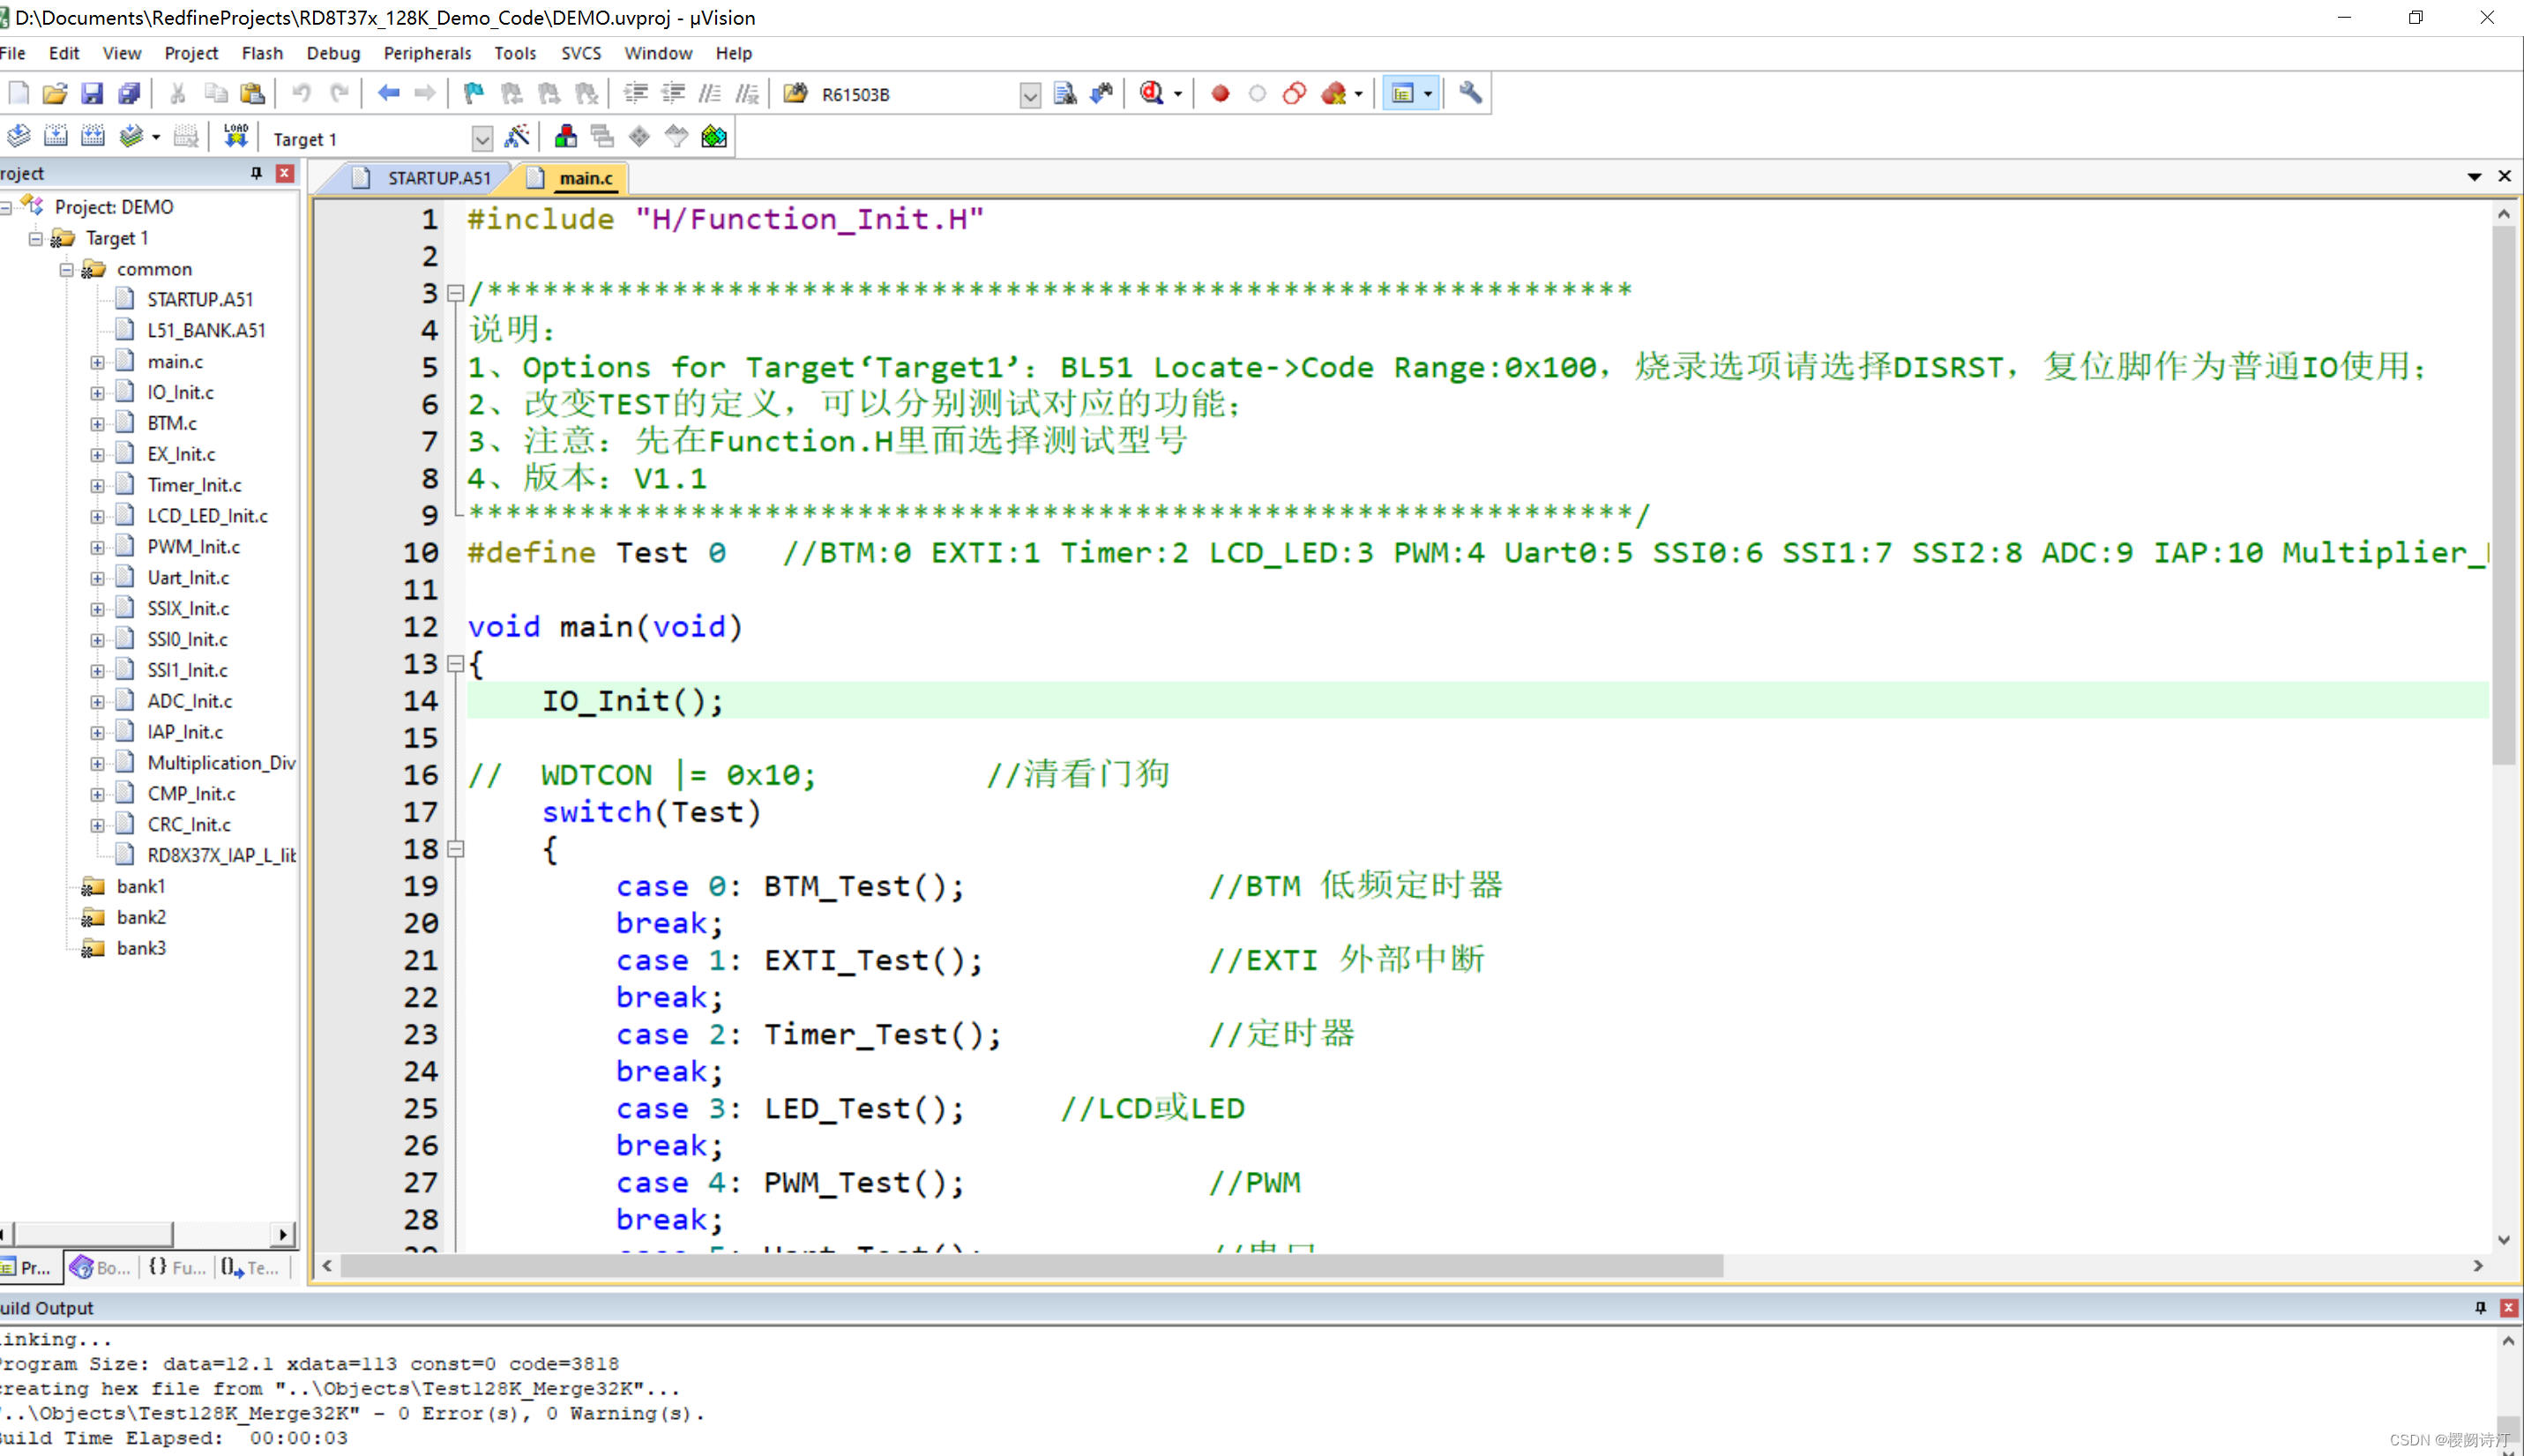The image size is (2524, 1456).
Task: Insert a breakpoint using the red dot icon
Action: tap(1220, 94)
